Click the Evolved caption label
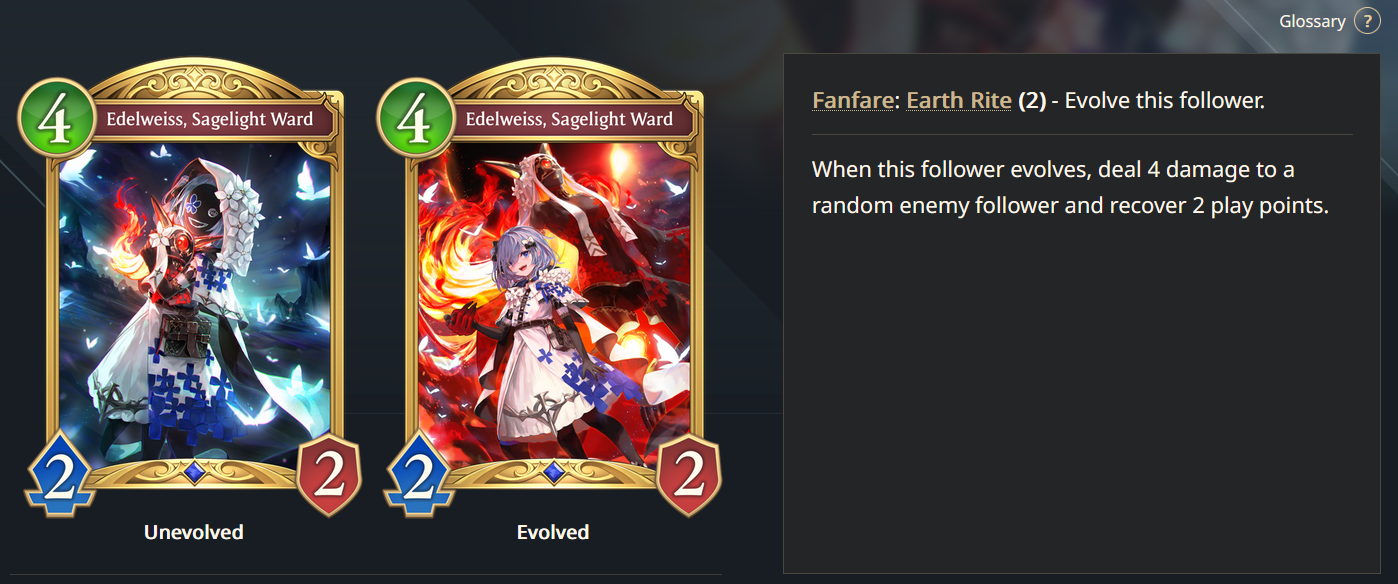 click(x=553, y=532)
